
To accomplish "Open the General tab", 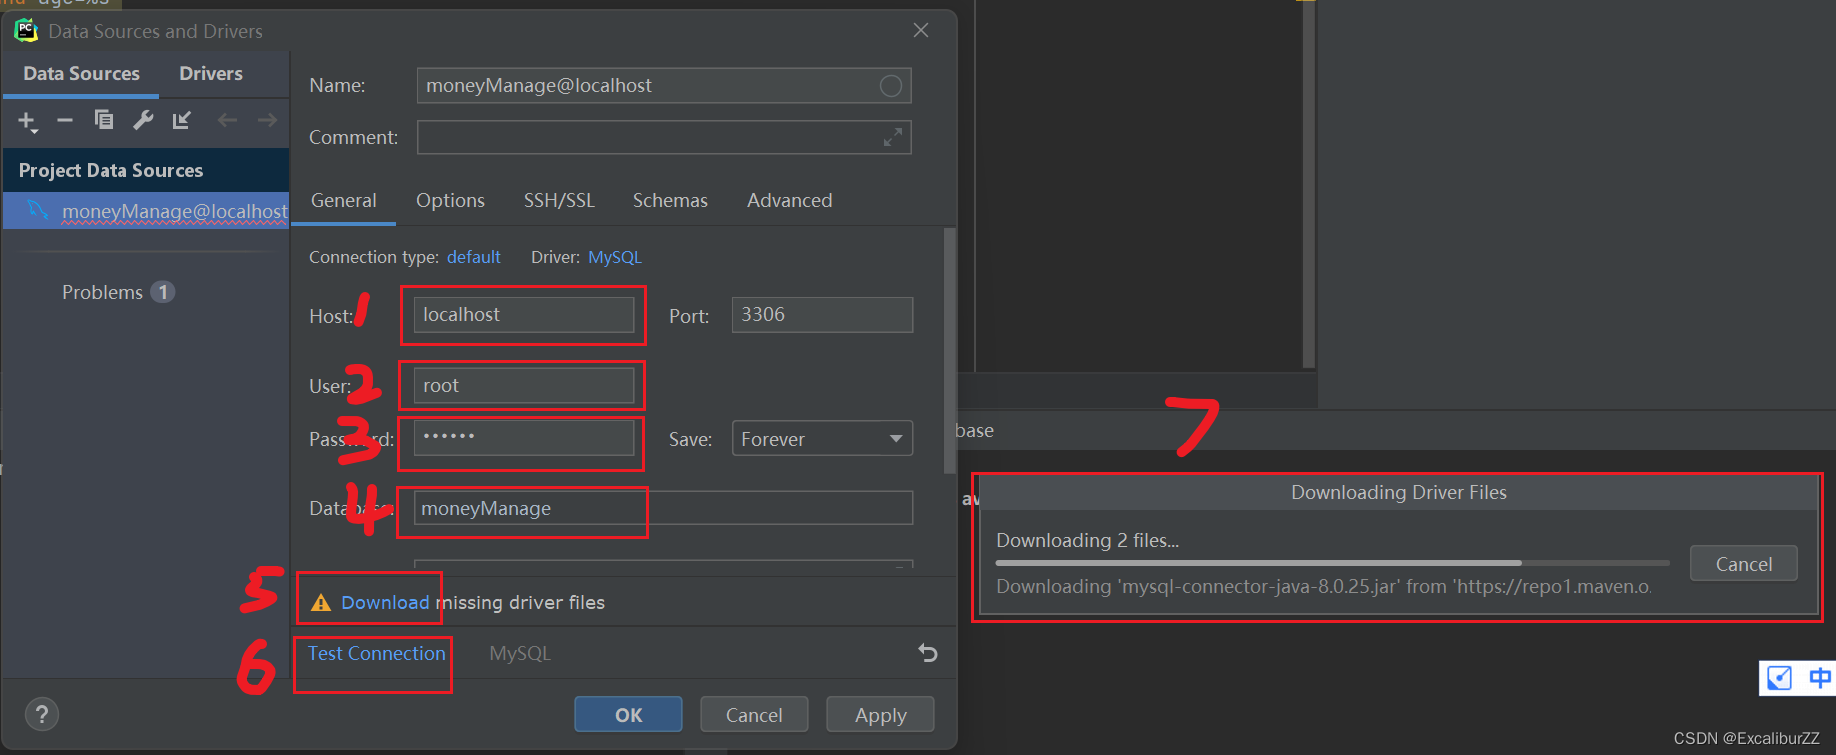I will (344, 201).
